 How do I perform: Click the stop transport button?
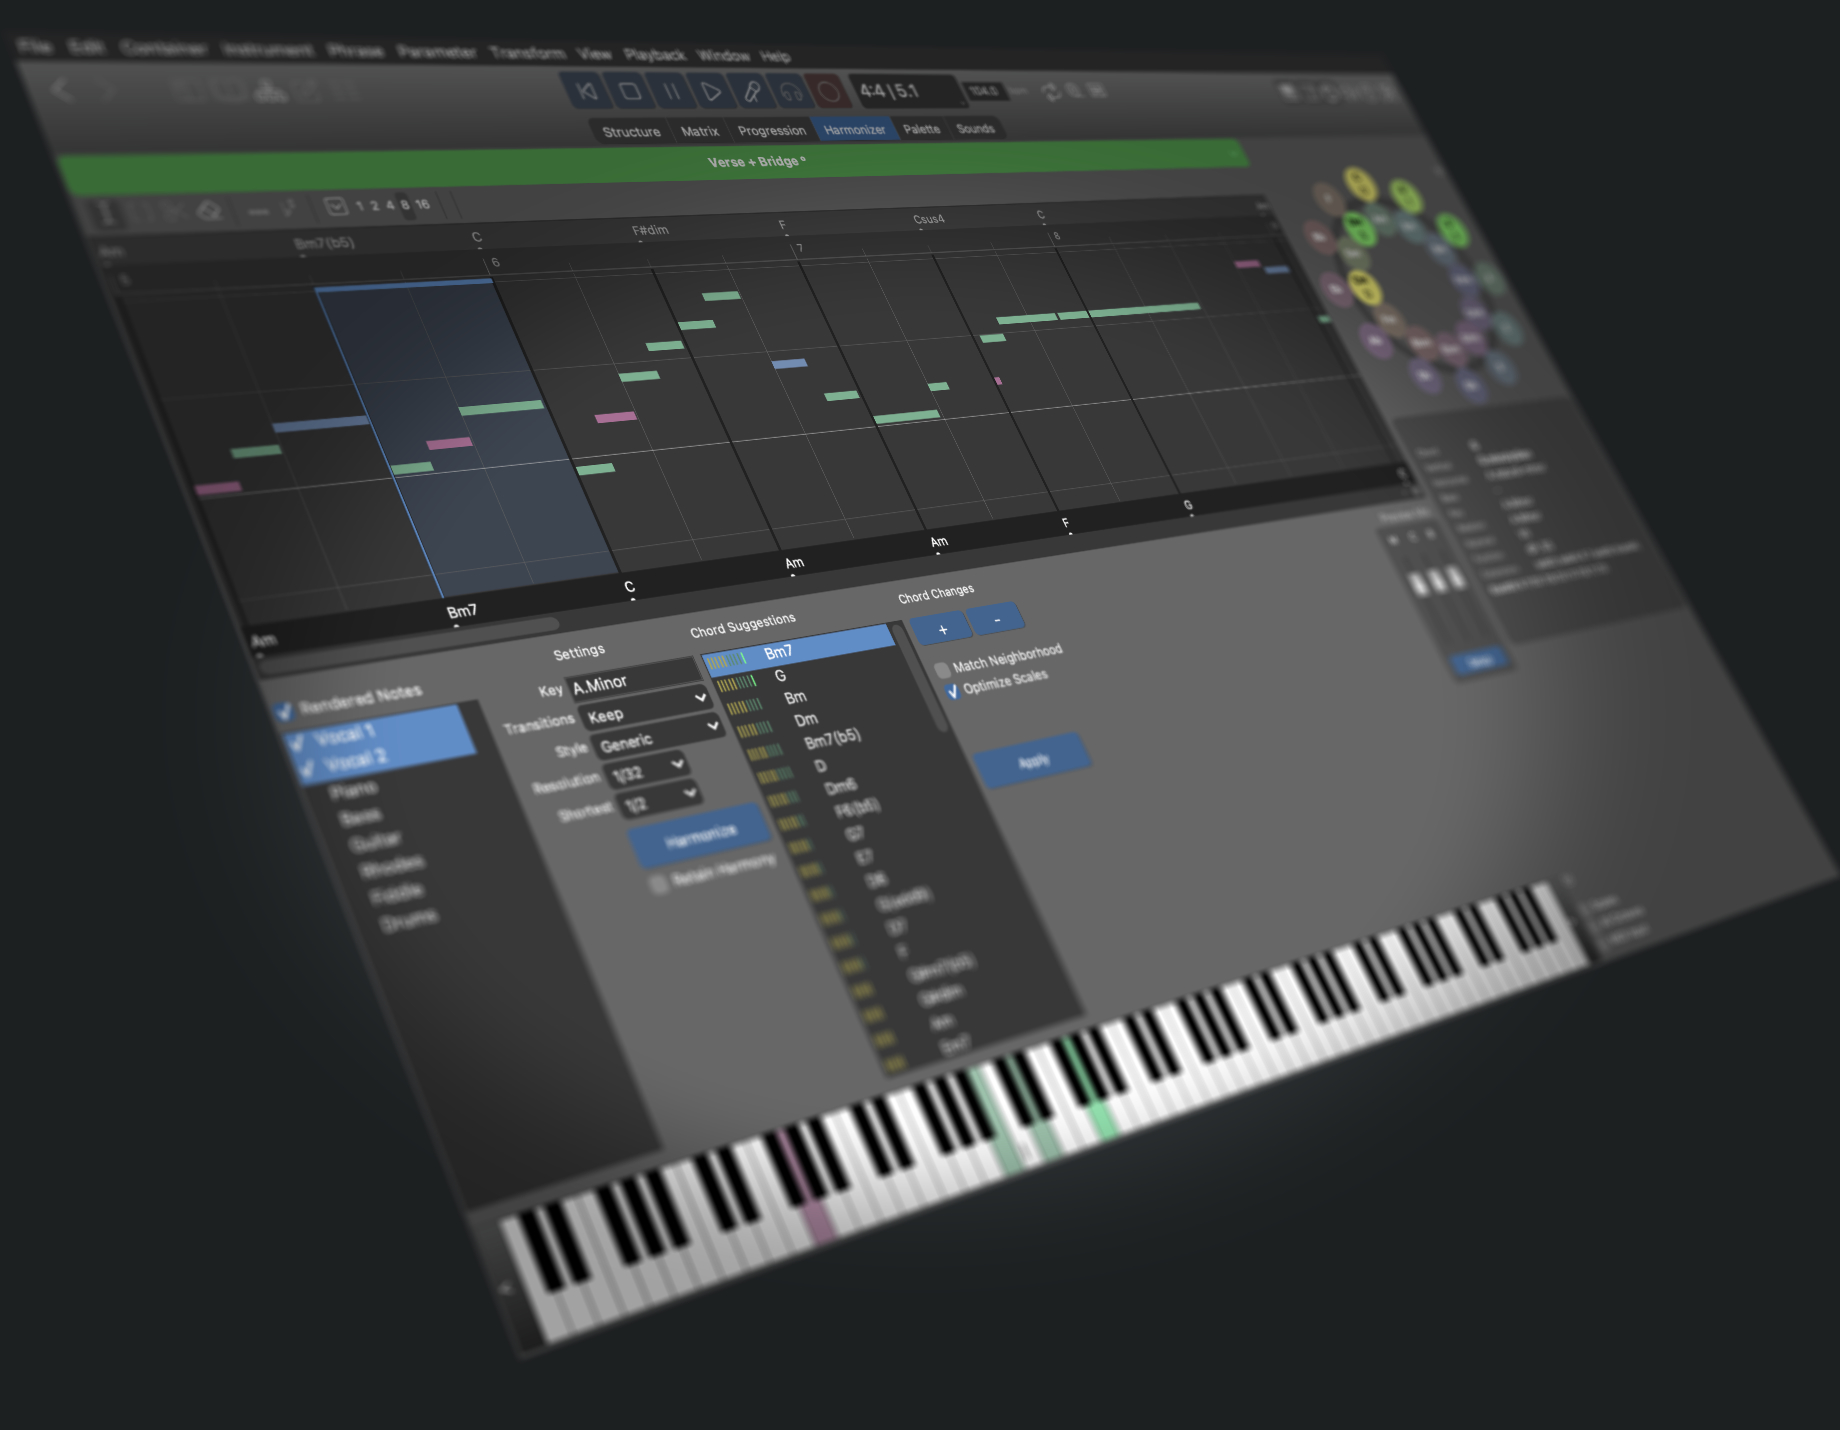(x=630, y=92)
